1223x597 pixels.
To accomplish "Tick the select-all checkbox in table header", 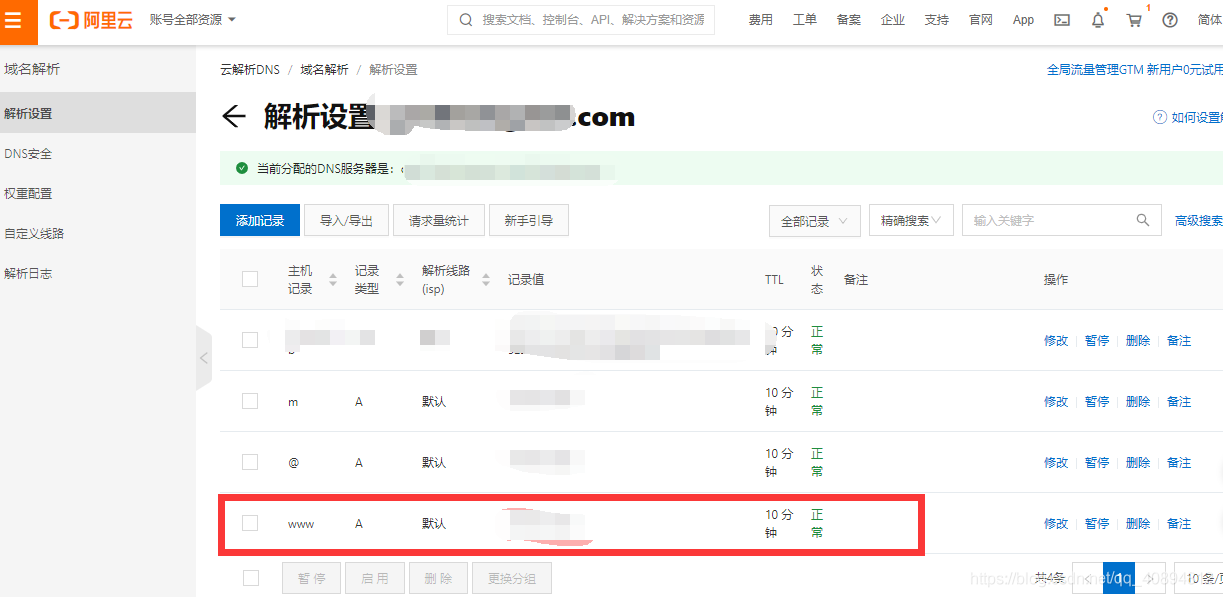I will (x=250, y=279).
